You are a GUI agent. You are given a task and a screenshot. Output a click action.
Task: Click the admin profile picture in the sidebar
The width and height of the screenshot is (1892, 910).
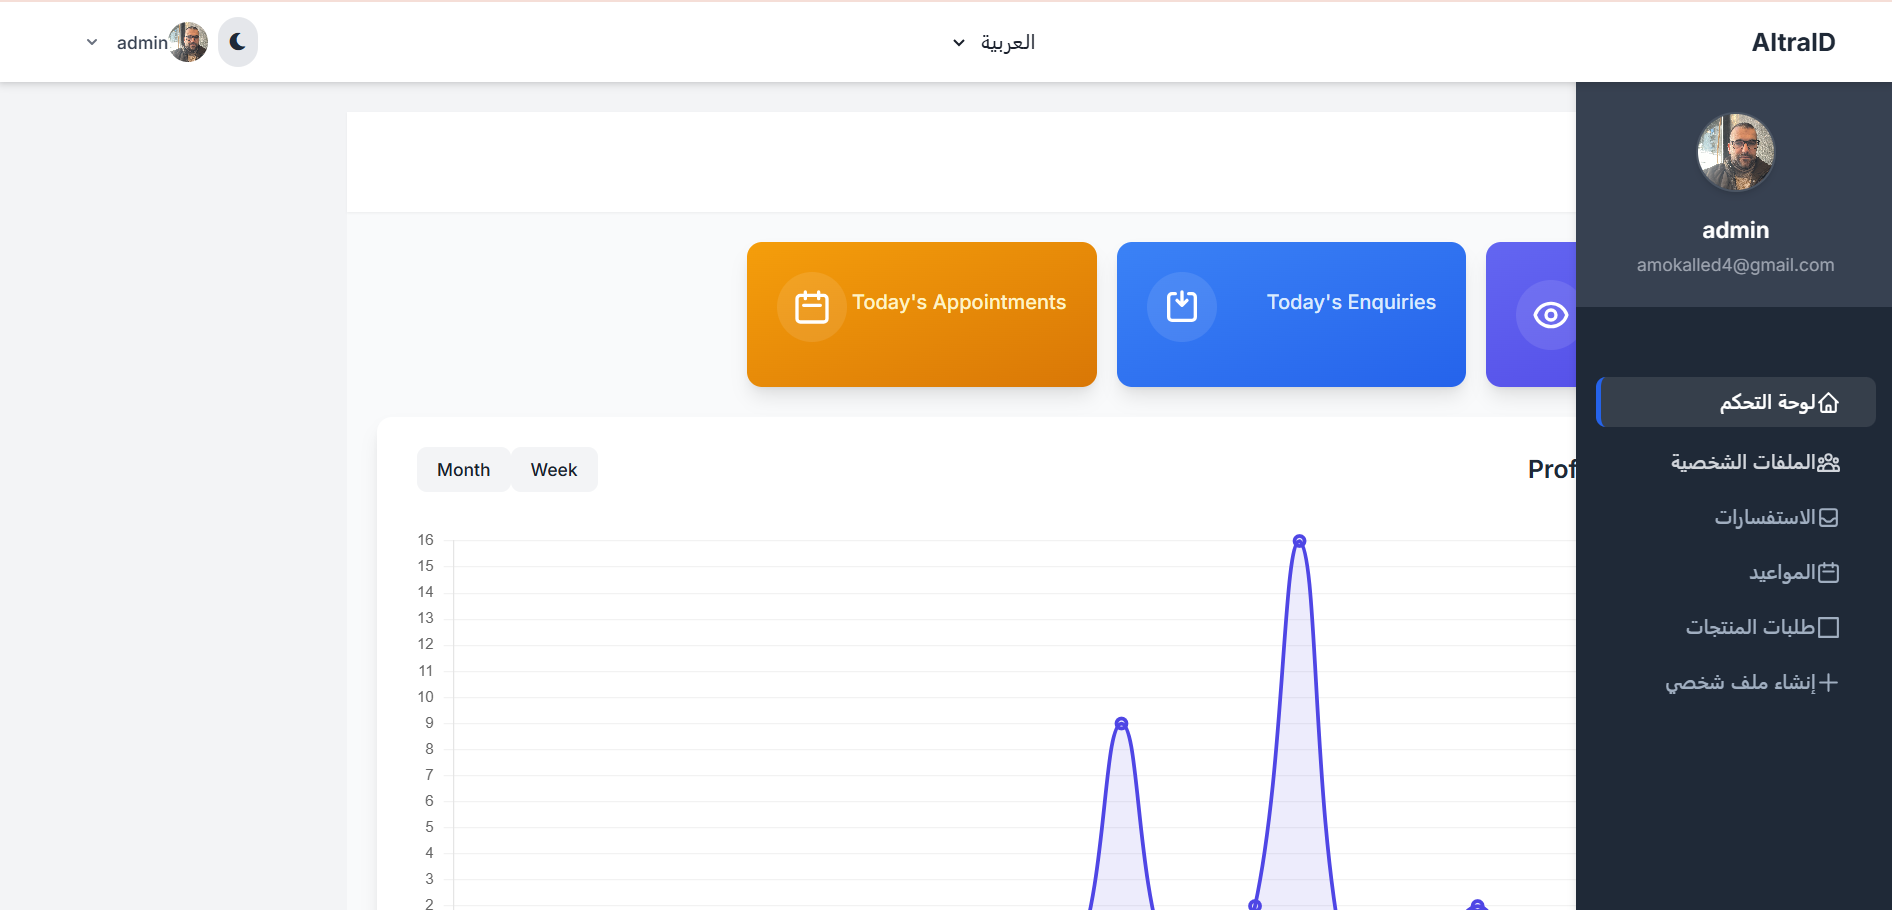pyautogui.click(x=1735, y=152)
